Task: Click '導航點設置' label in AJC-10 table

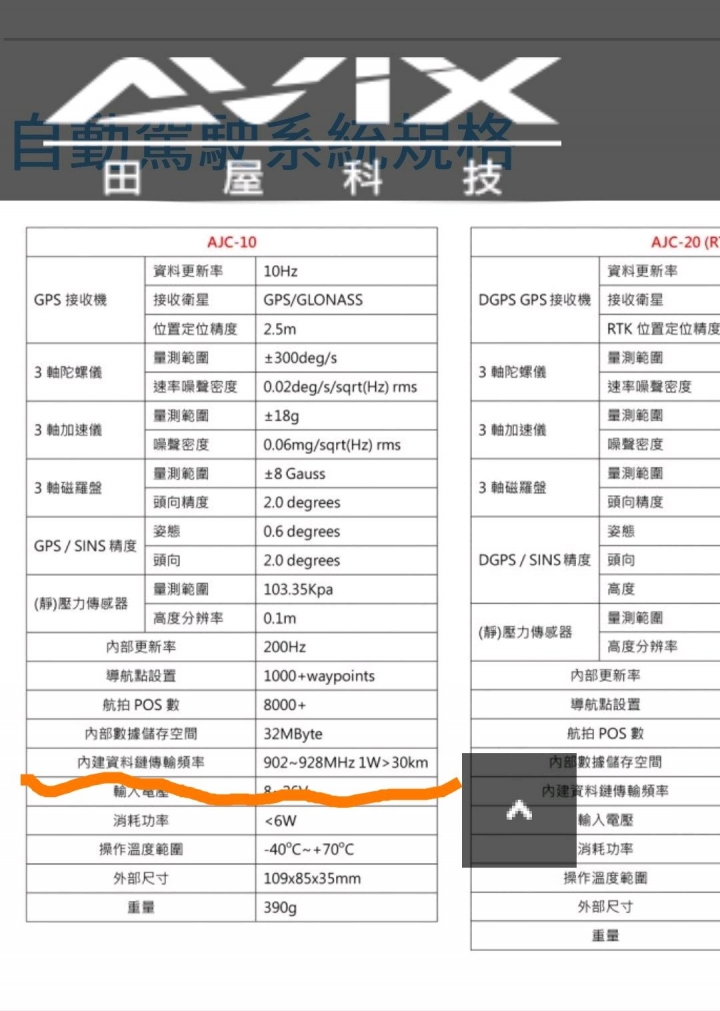Action: (141, 676)
